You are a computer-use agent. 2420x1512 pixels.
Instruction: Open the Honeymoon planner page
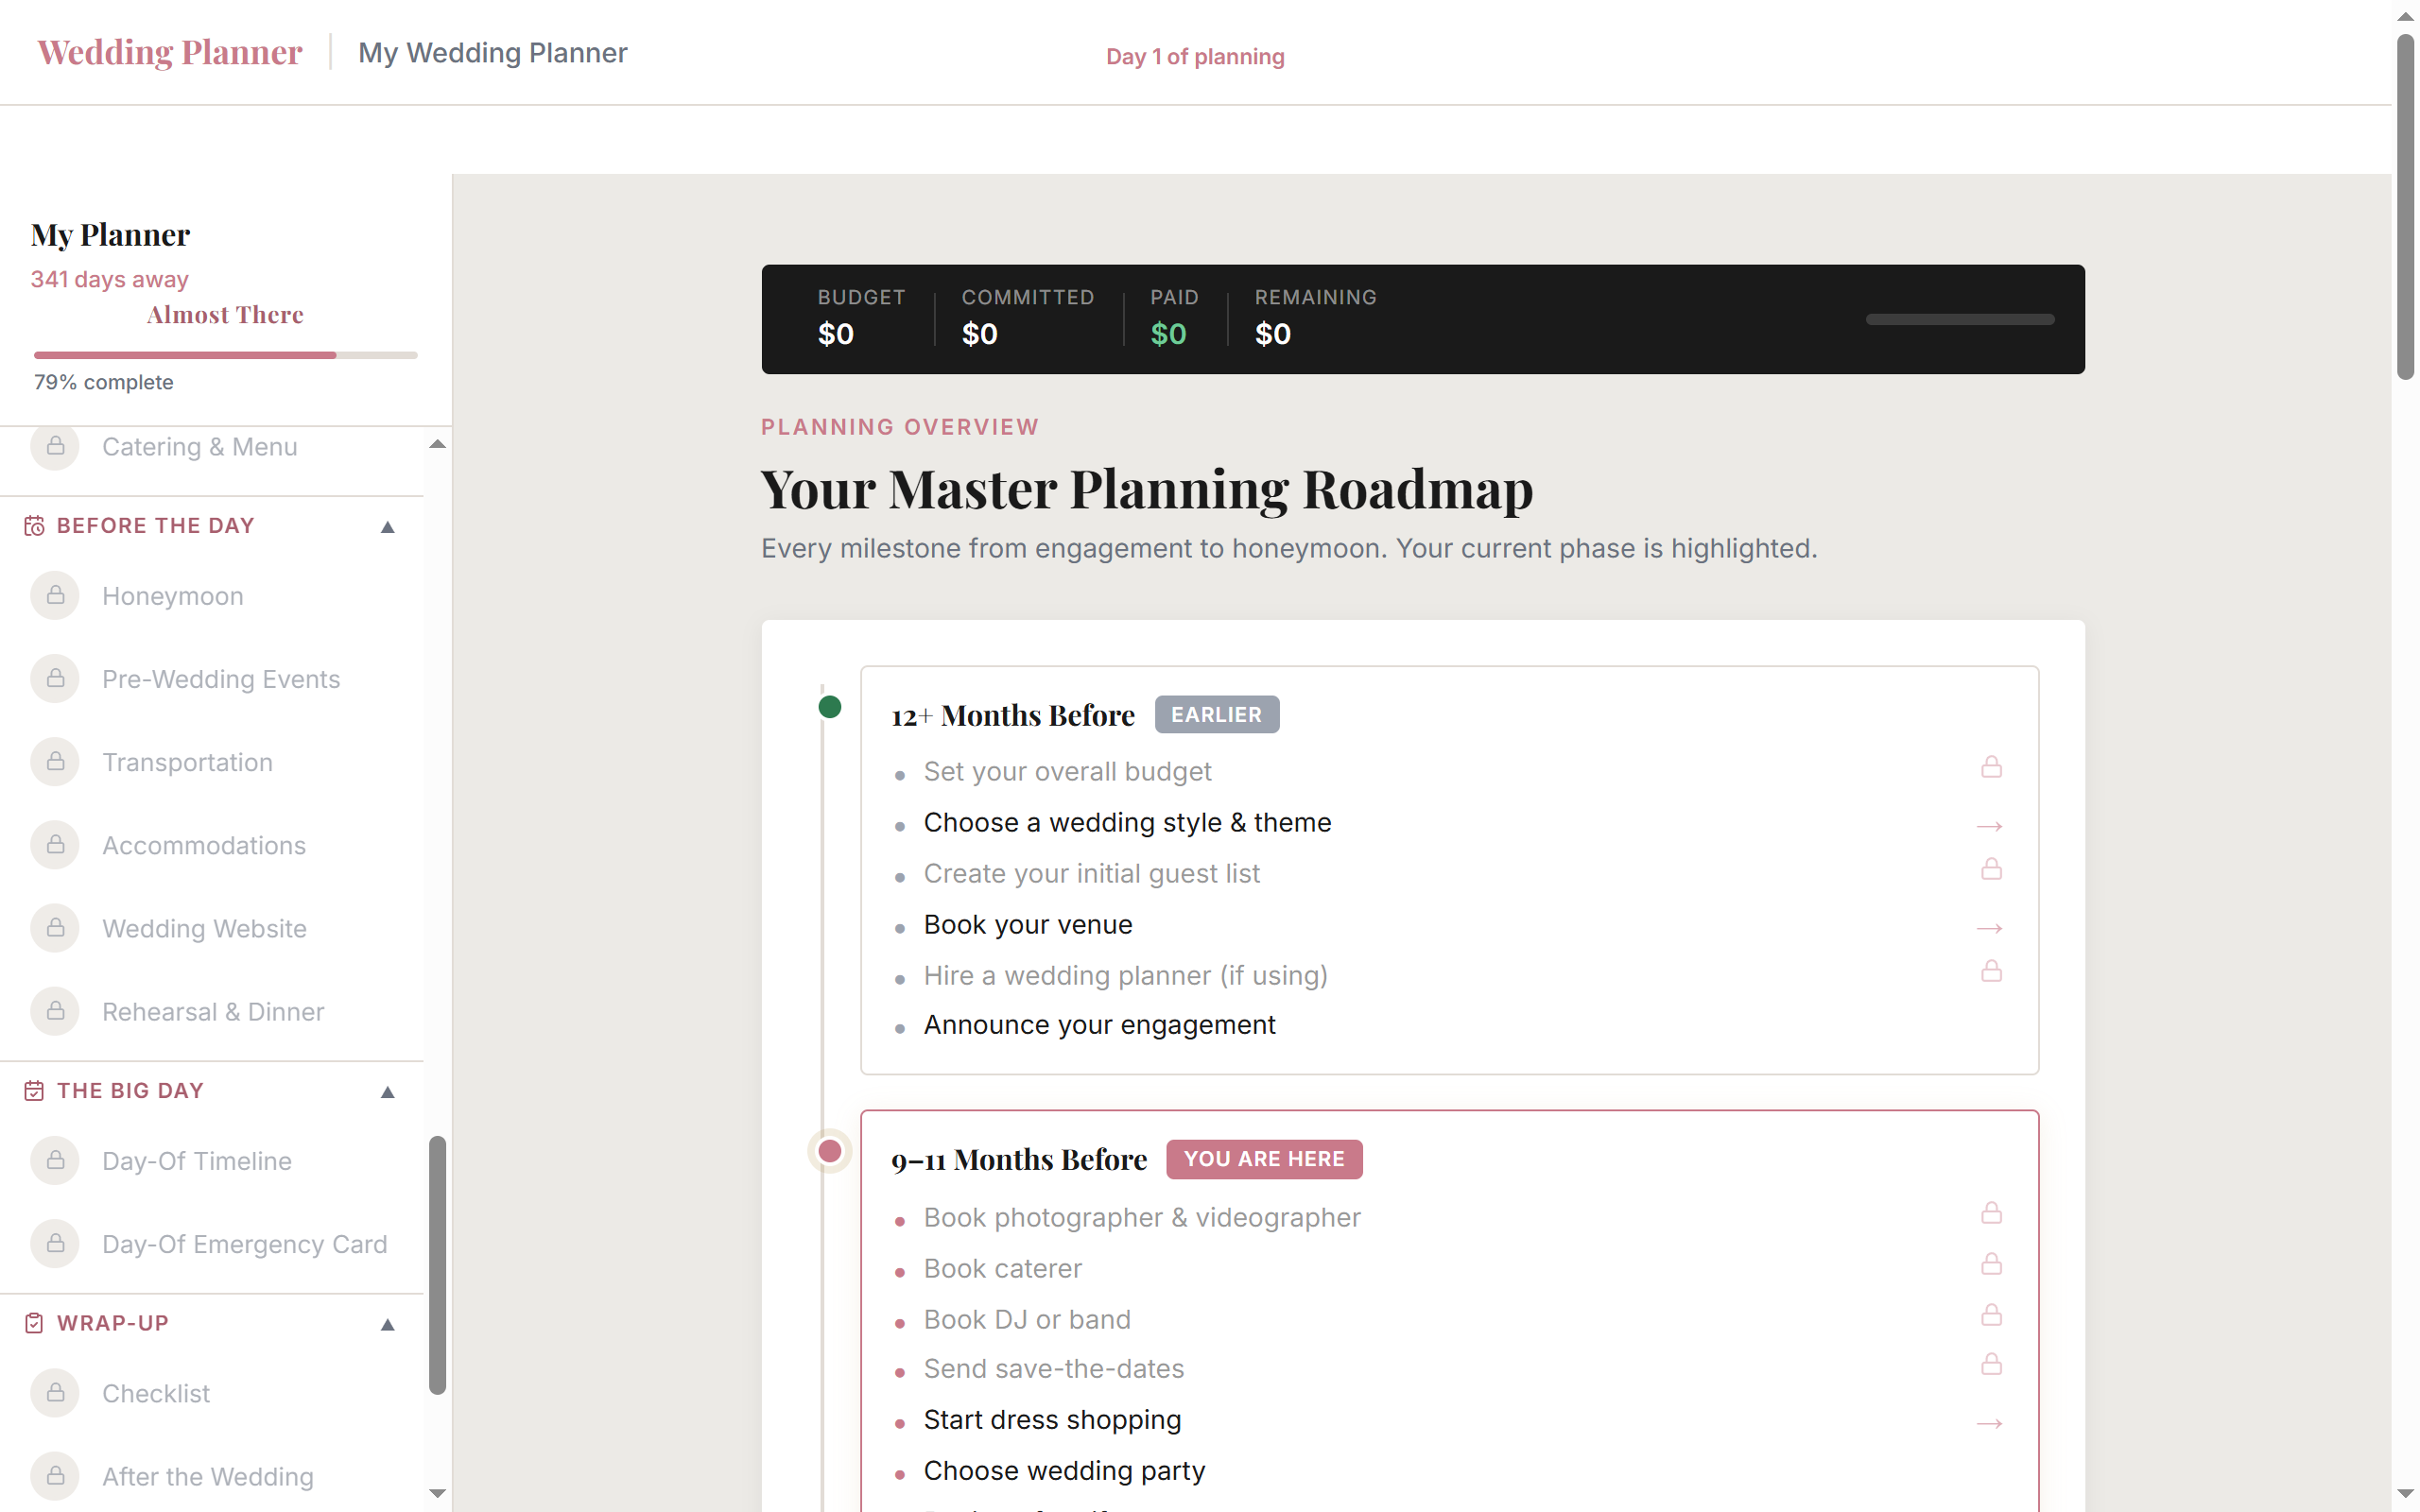pos(212,596)
